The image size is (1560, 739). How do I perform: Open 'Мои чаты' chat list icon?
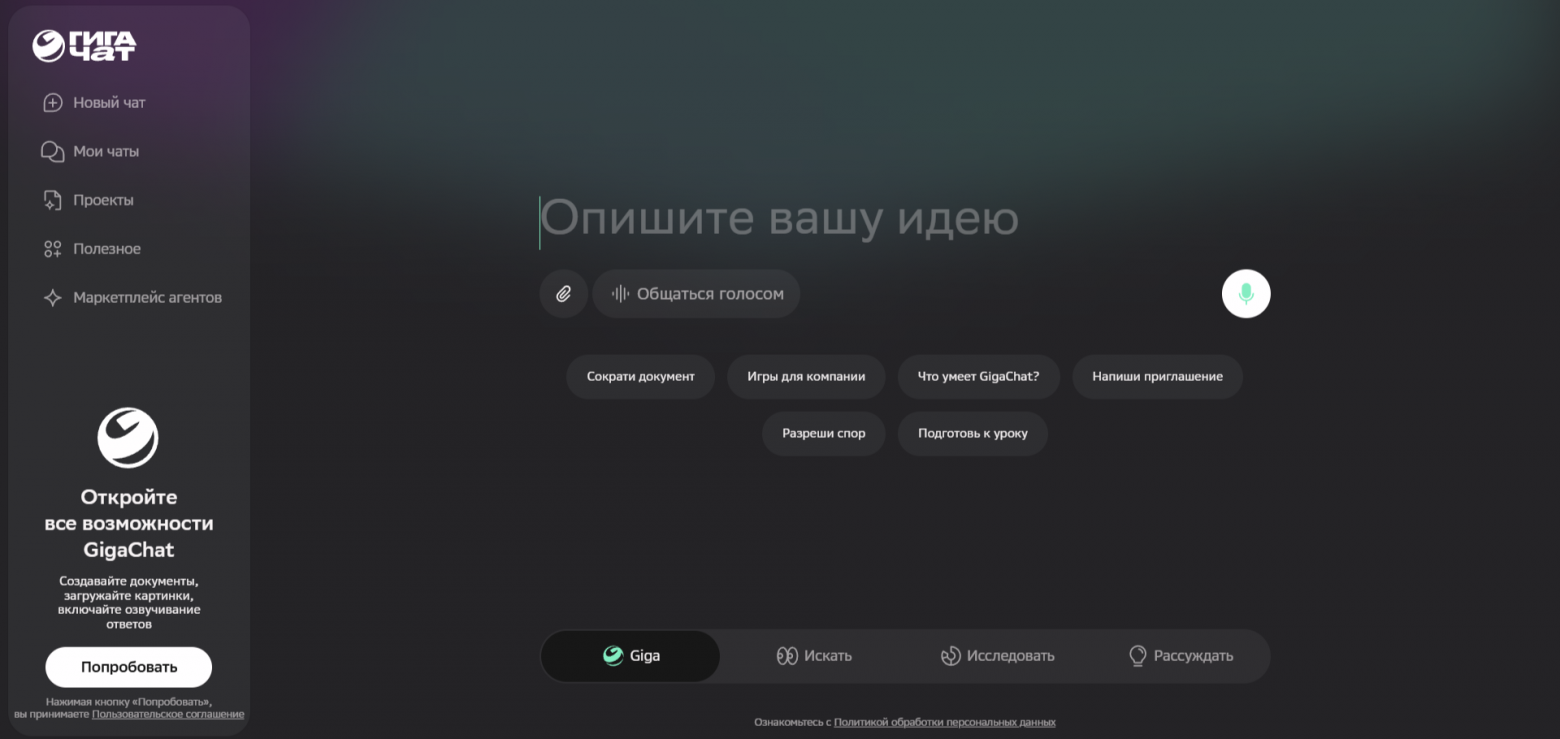[52, 151]
